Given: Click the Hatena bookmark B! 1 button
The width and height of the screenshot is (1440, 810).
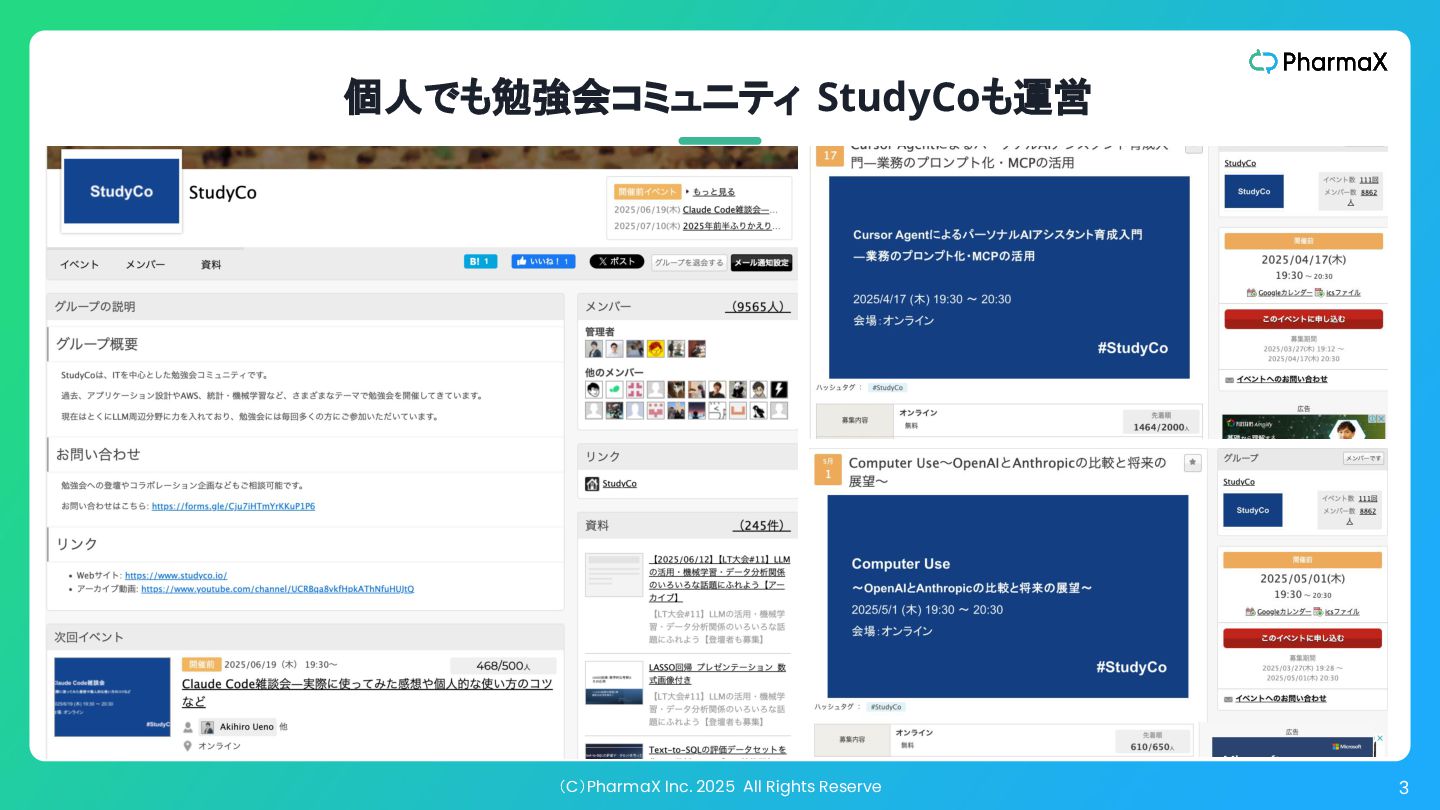Looking at the screenshot, I should pyautogui.click(x=480, y=262).
